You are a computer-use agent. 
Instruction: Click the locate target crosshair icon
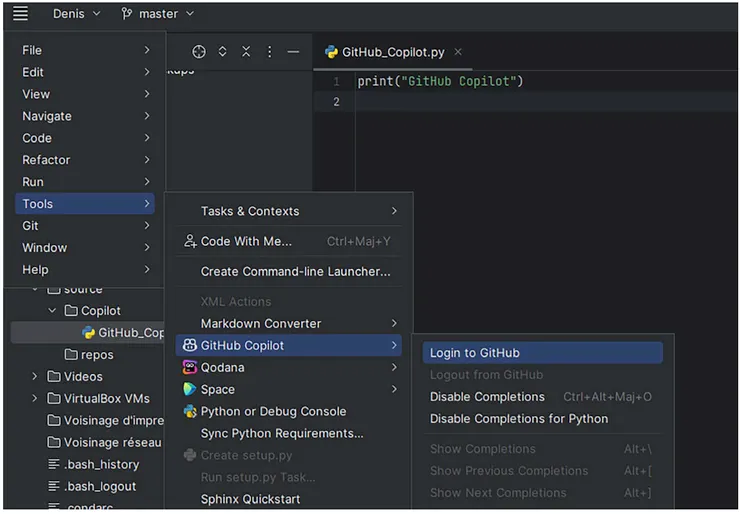[x=199, y=52]
